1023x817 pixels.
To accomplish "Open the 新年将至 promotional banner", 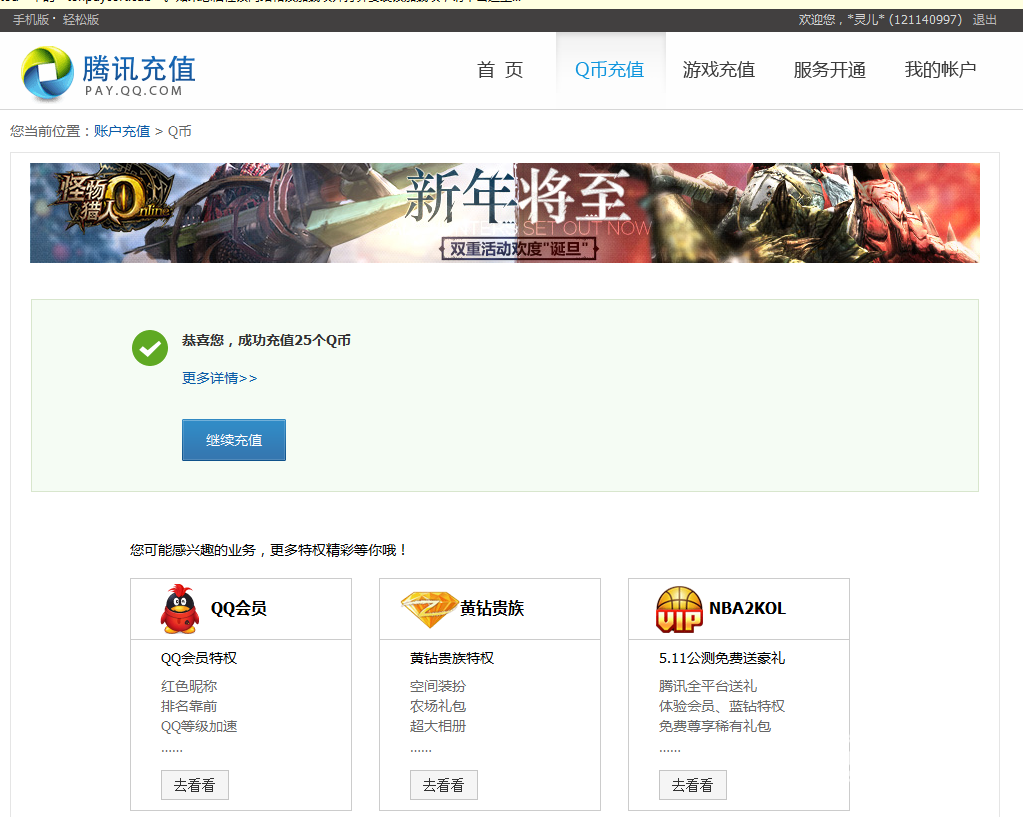I will tap(504, 213).
